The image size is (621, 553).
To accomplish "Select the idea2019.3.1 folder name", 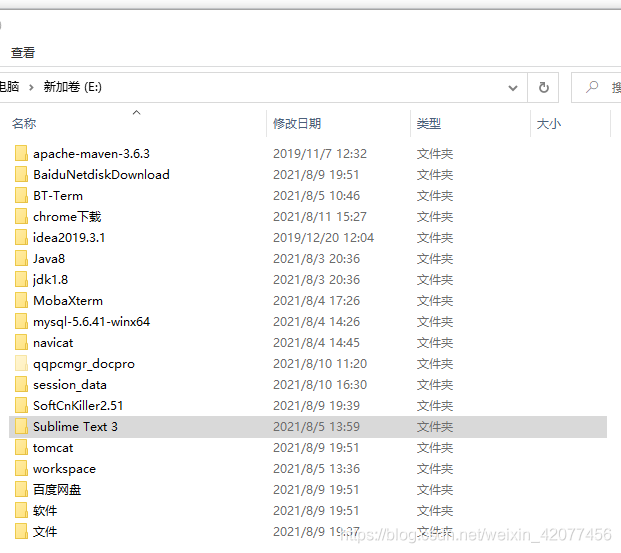I will (69, 237).
